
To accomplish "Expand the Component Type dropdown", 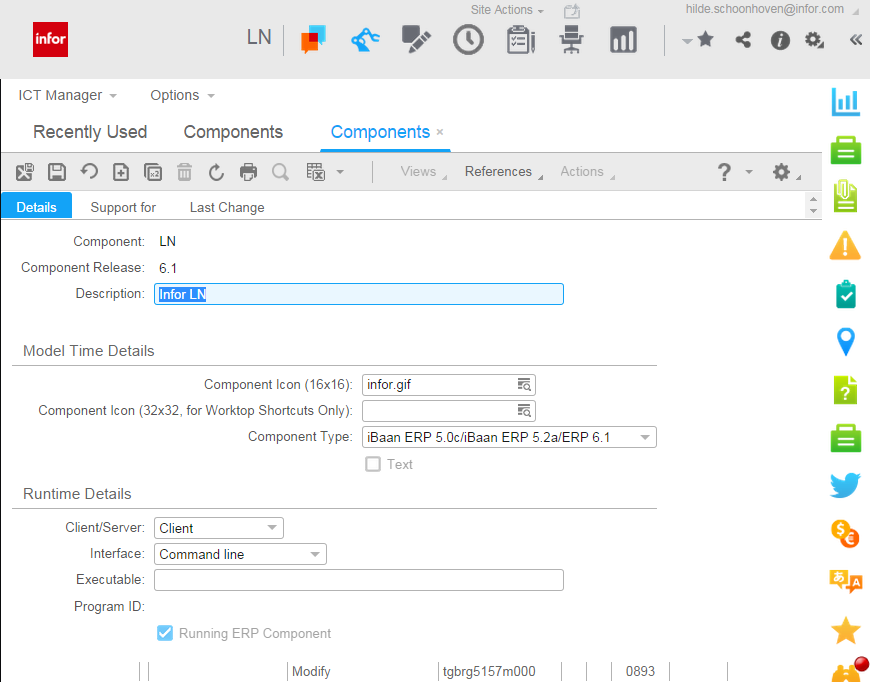I will (x=646, y=437).
